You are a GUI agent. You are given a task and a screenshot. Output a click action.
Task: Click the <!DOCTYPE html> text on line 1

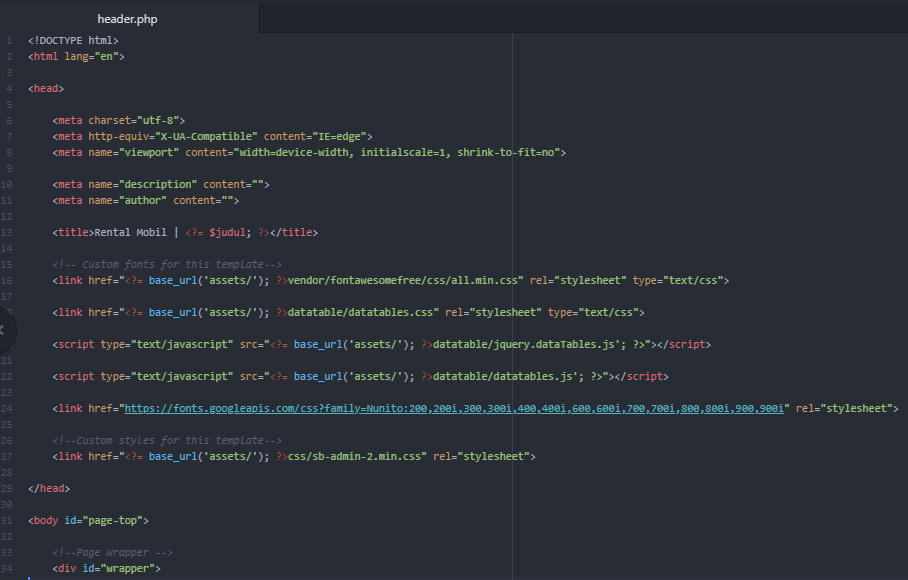73,41
